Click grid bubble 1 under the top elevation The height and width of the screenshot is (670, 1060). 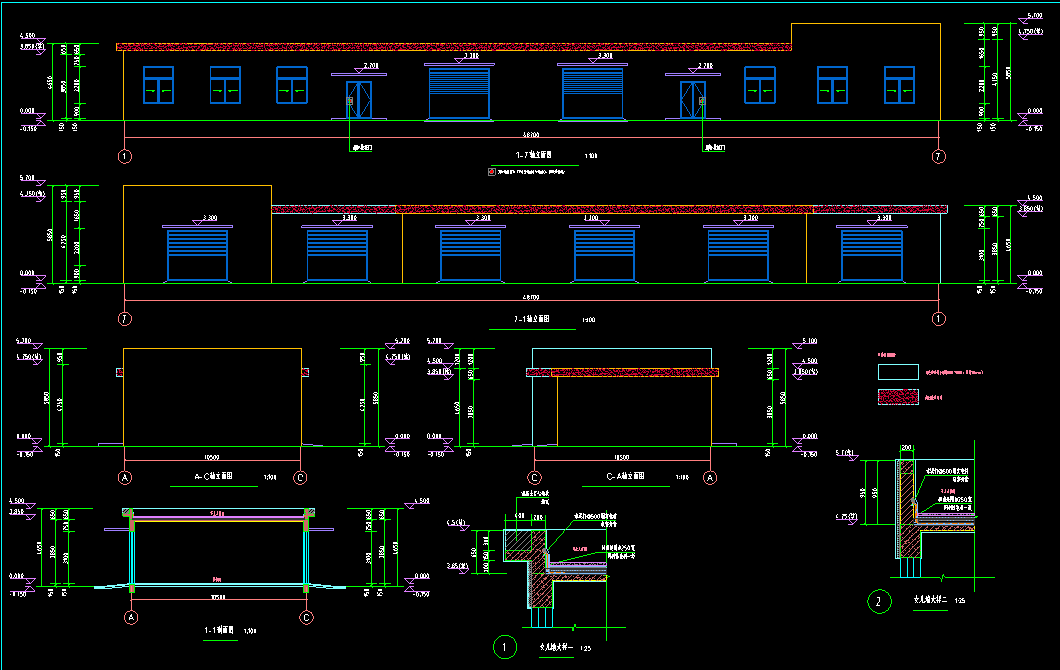[124, 156]
